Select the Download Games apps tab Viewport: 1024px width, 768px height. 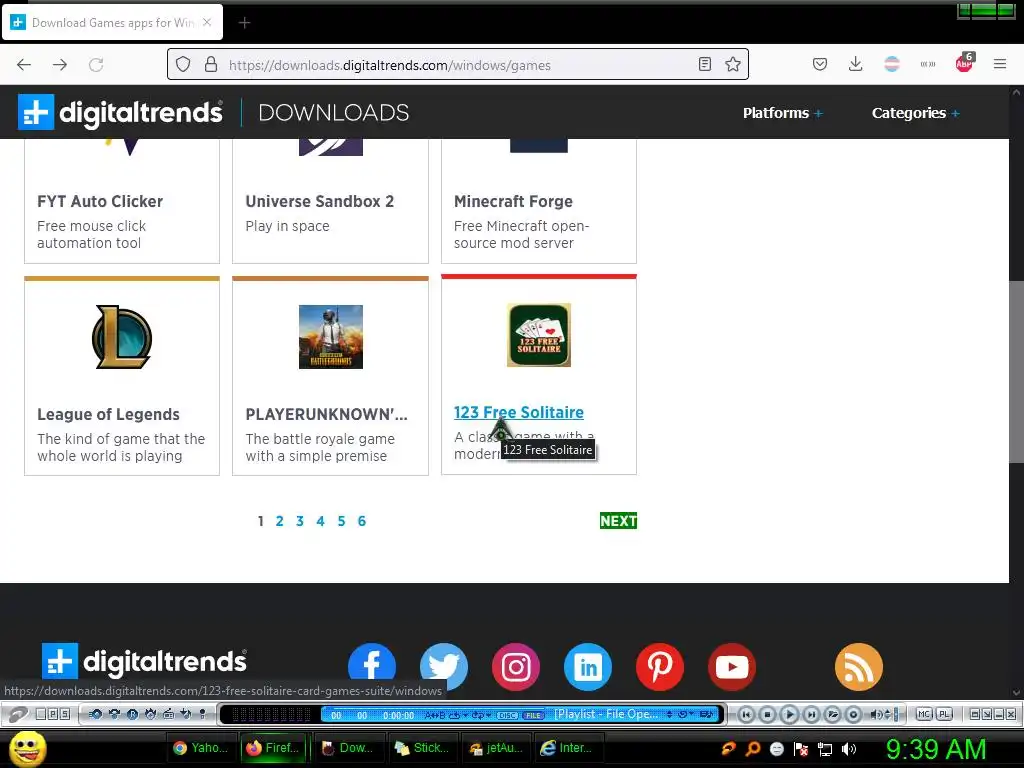[112, 22]
